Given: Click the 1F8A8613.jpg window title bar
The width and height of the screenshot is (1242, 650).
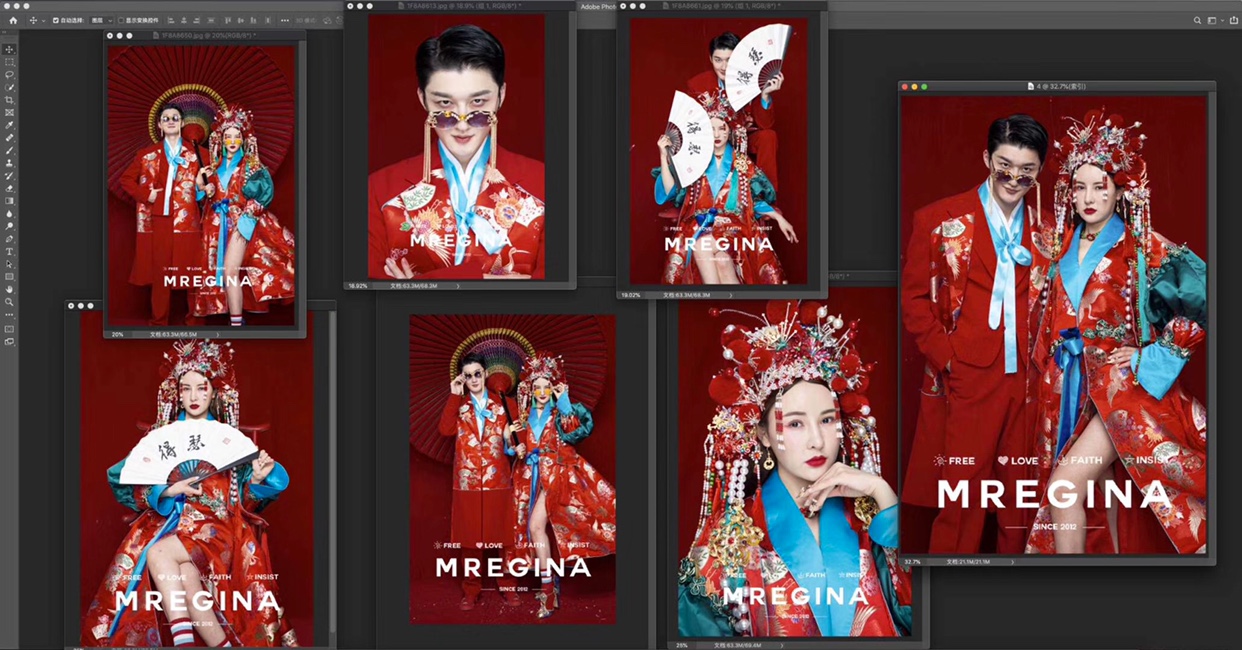Looking at the screenshot, I should (460, 6).
